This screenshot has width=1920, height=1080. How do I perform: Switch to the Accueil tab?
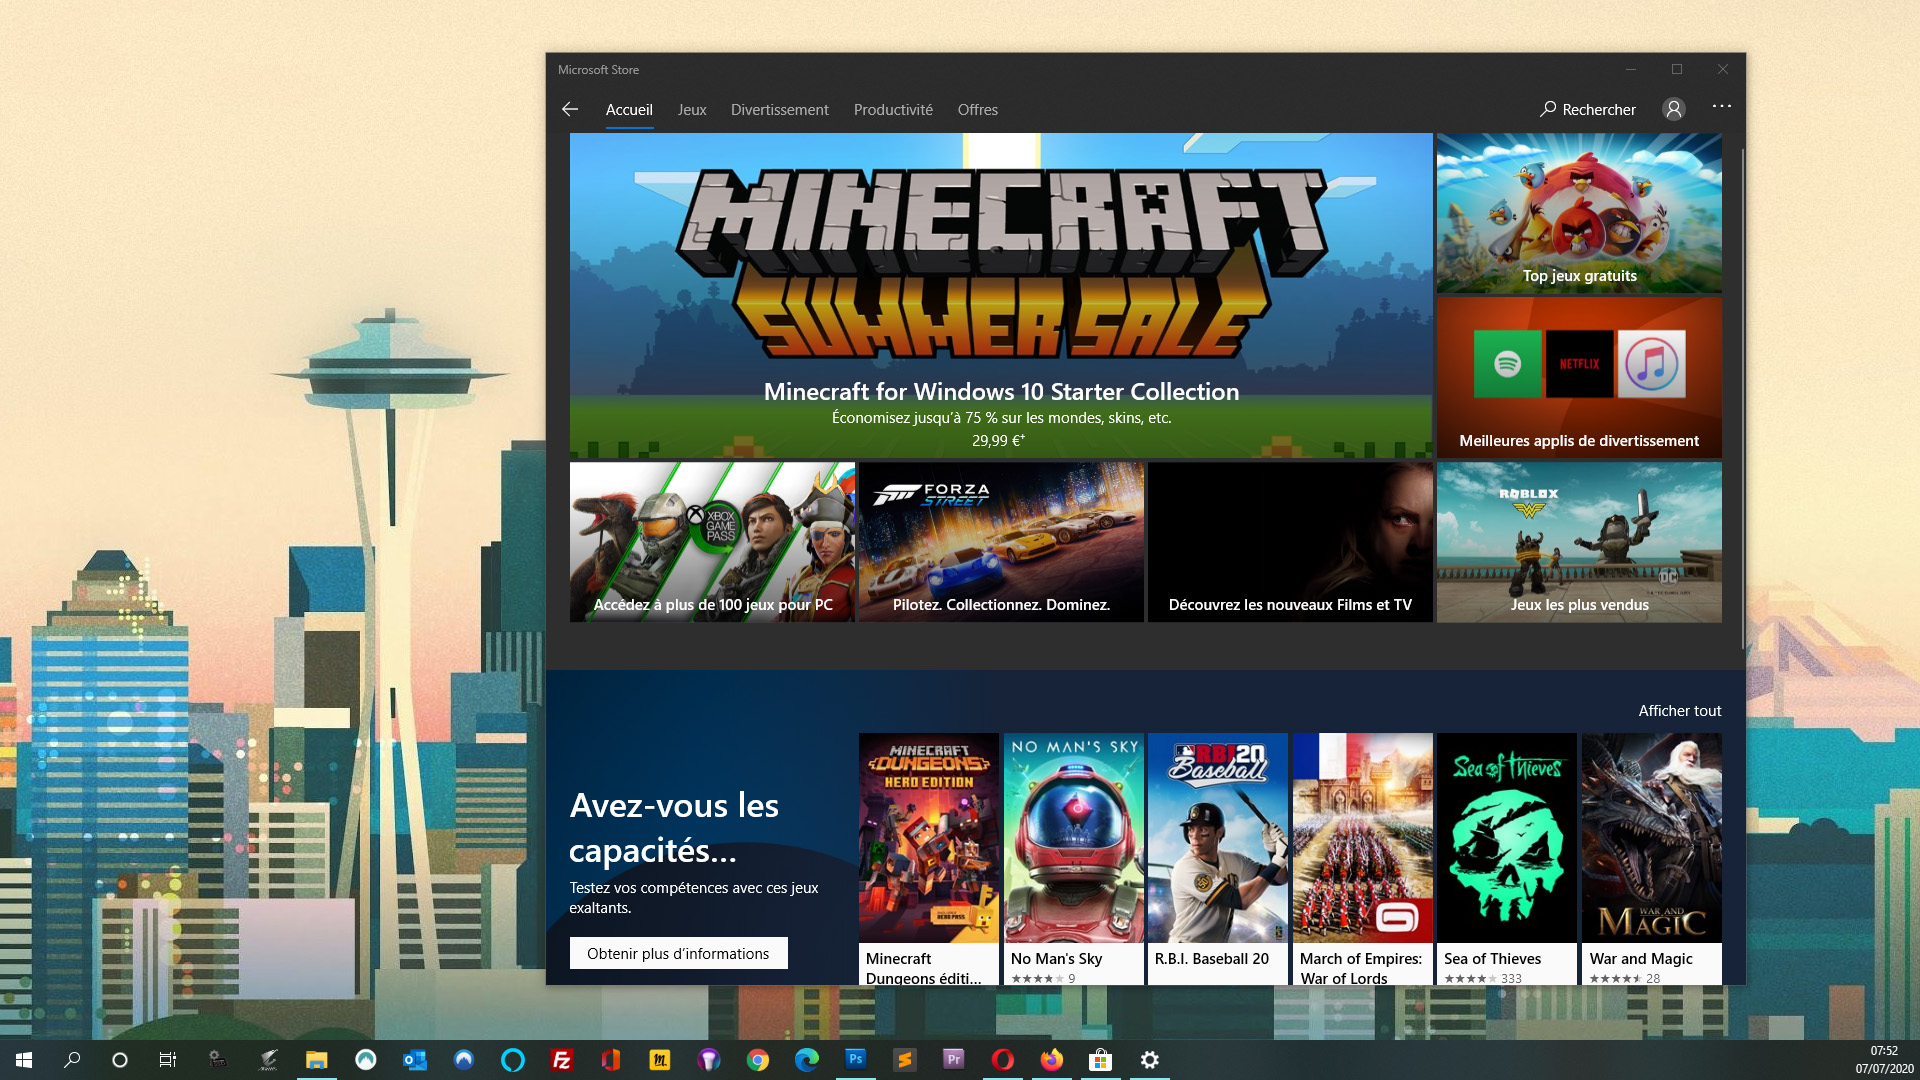[629, 110]
